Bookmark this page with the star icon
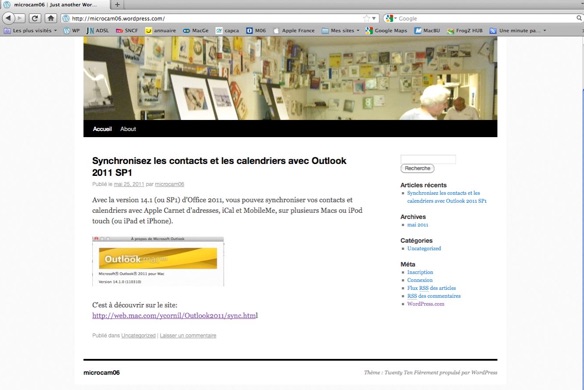The width and height of the screenshot is (584, 390). [366, 18]
